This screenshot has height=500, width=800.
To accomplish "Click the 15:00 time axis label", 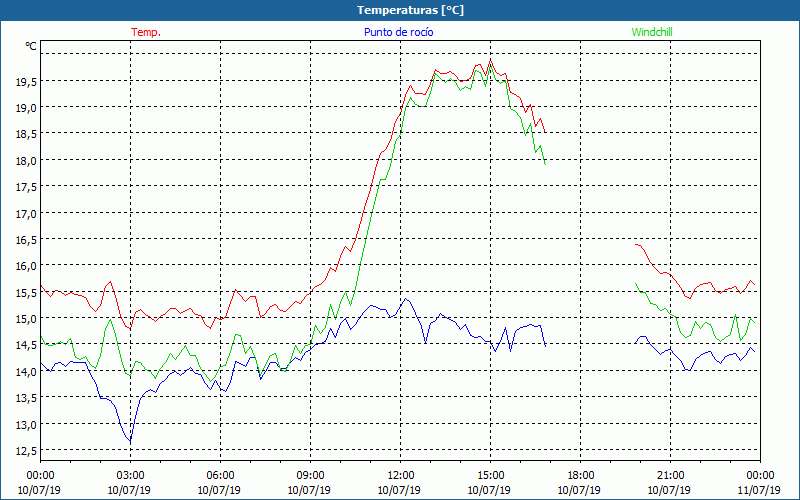I will pyautogui.click(x=490, y=476).
